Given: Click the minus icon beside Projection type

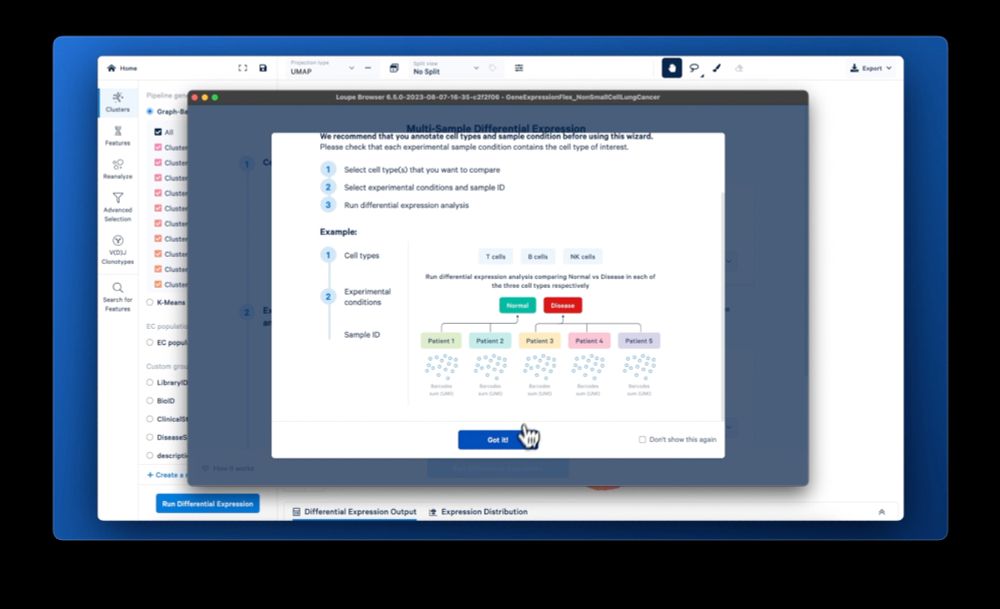Looking at the screenshot, I should [368, 68].
